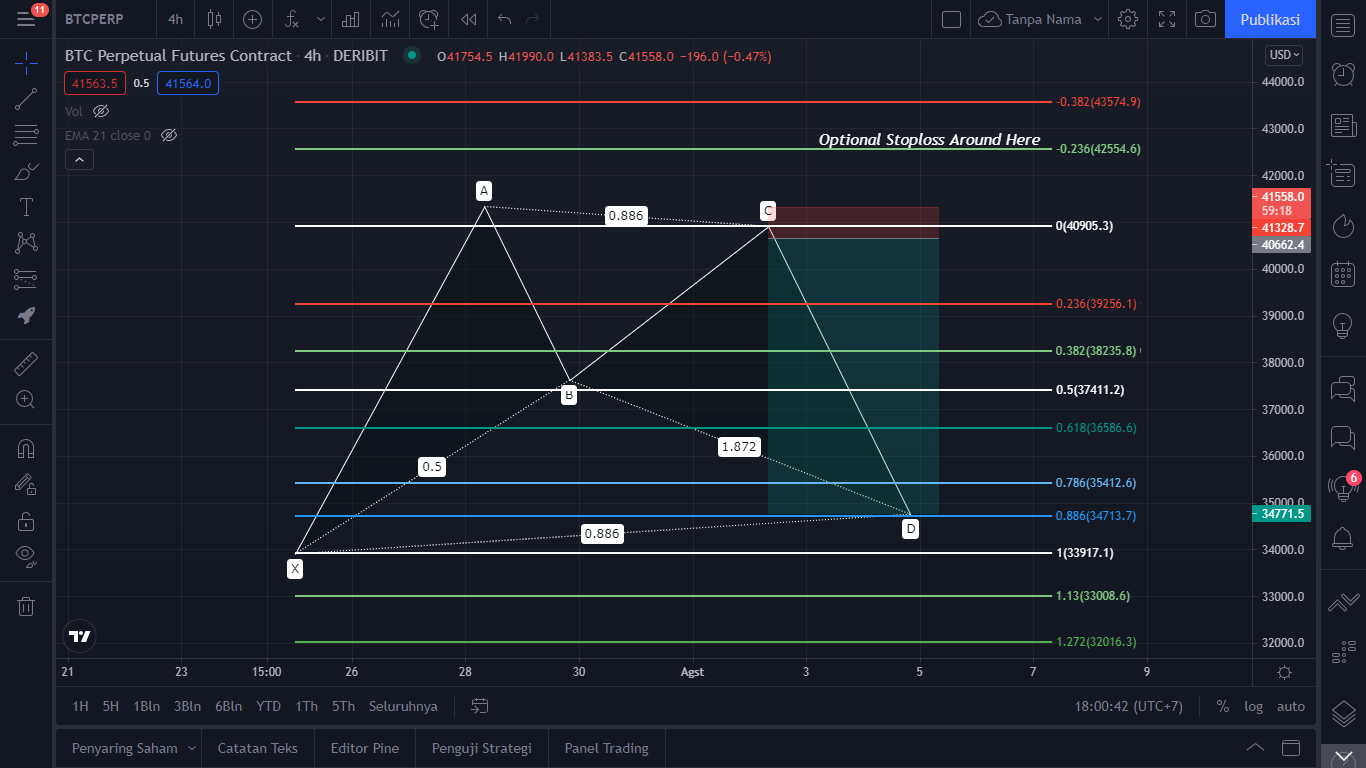The image size is (1366, 768).
Task: Click the 41564.0 buy price button
Action: 188,83
